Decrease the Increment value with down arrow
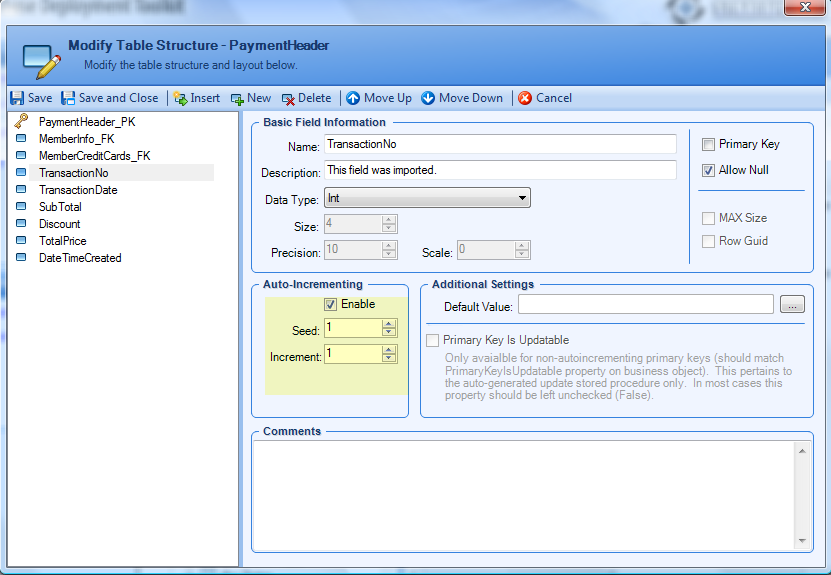 tap(389, 359)
